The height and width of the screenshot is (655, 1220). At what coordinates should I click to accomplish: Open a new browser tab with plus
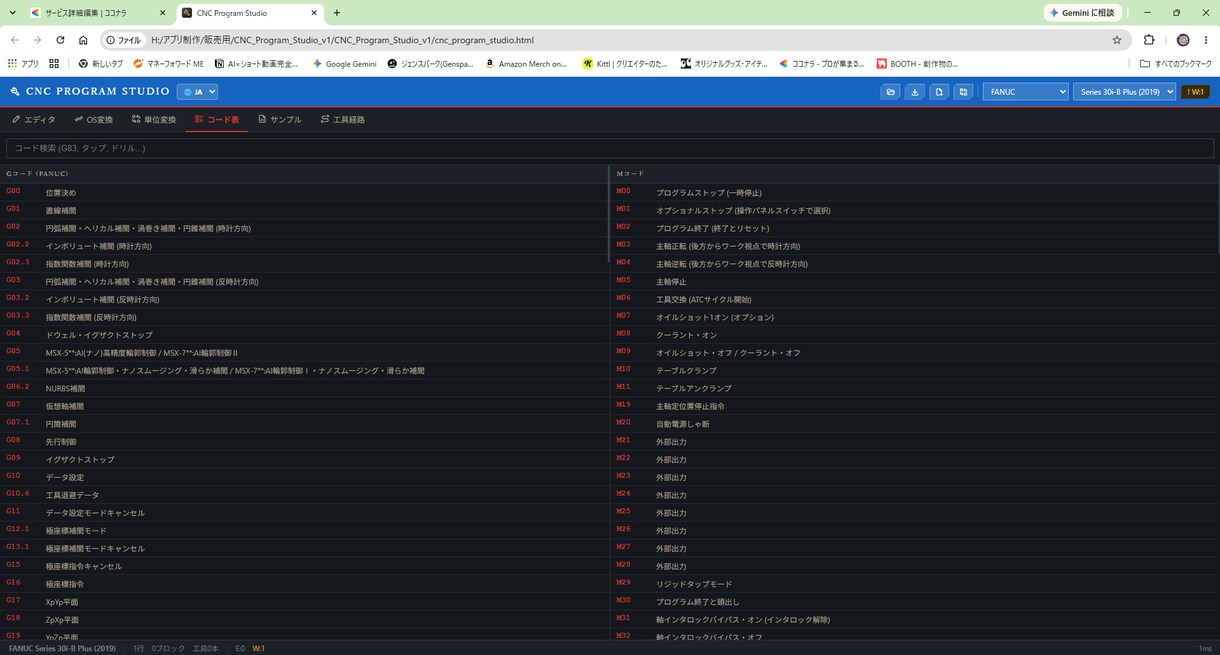click(x=337, y=13)
